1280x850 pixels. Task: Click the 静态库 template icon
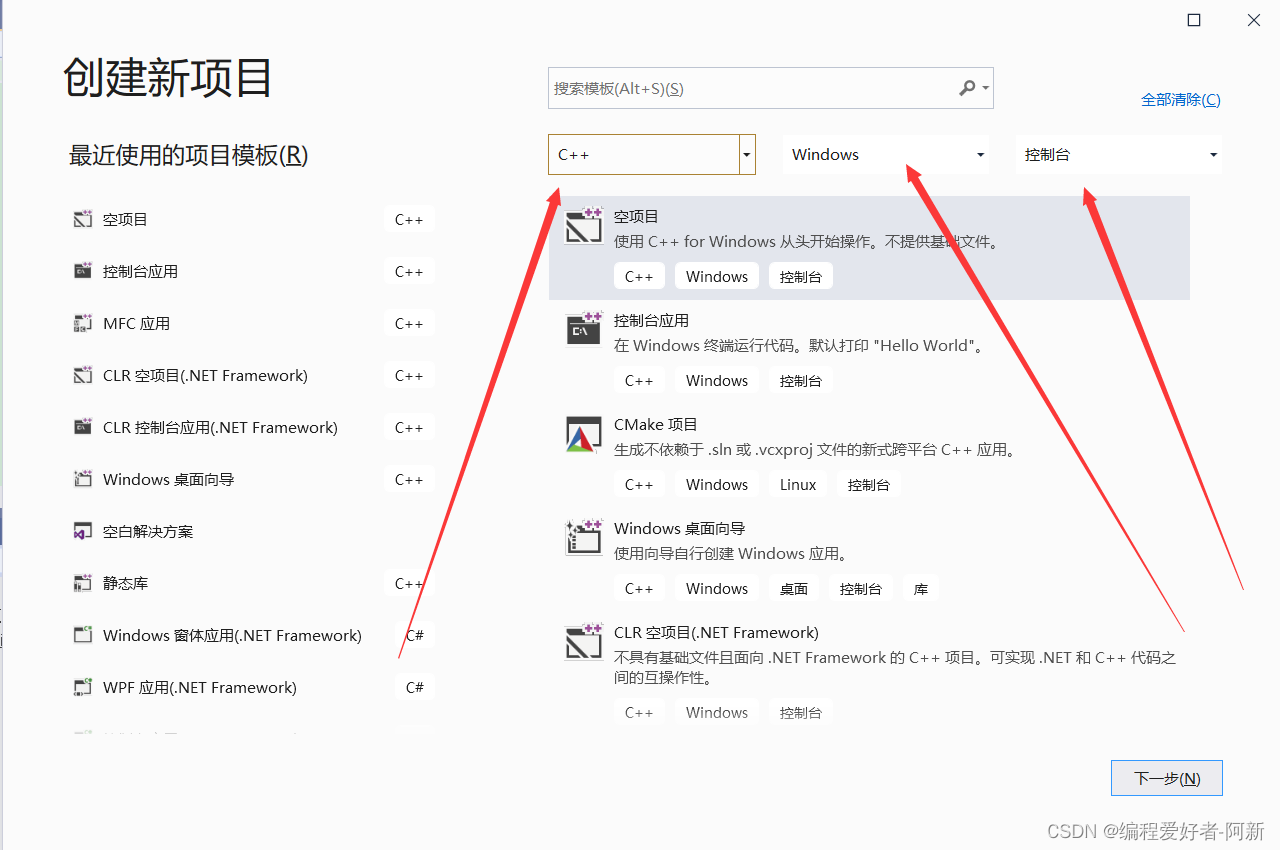click(83, 583)
